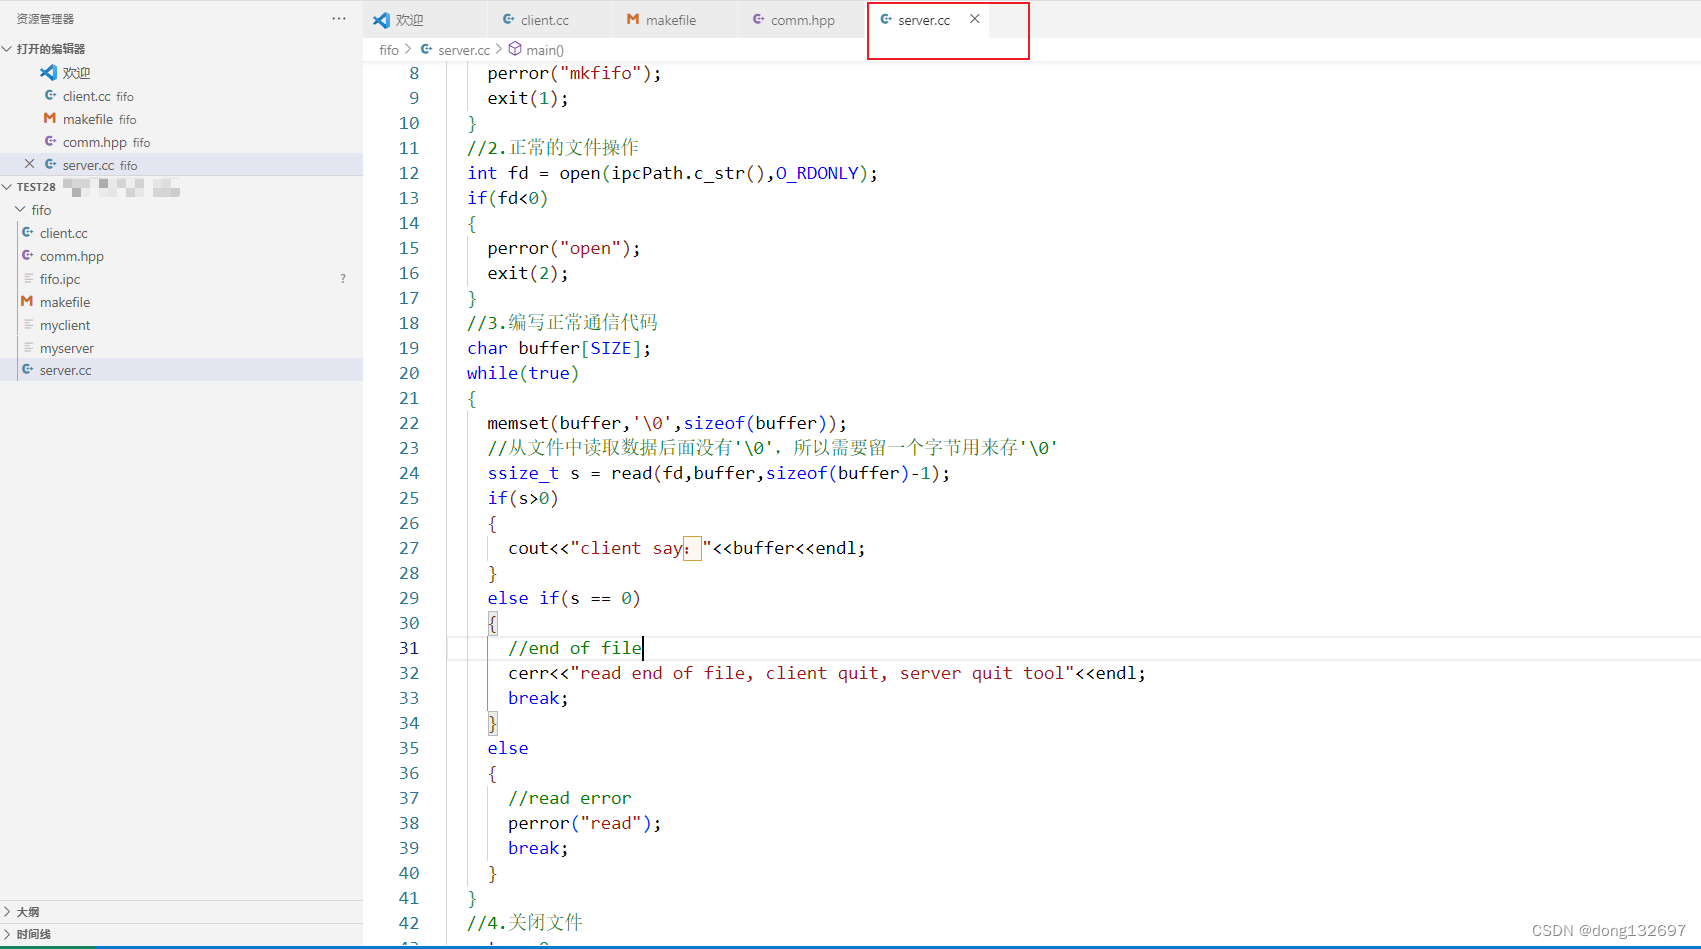Open Welcome entry from open editors
The image size is (1701, 949).
[181, 73]
